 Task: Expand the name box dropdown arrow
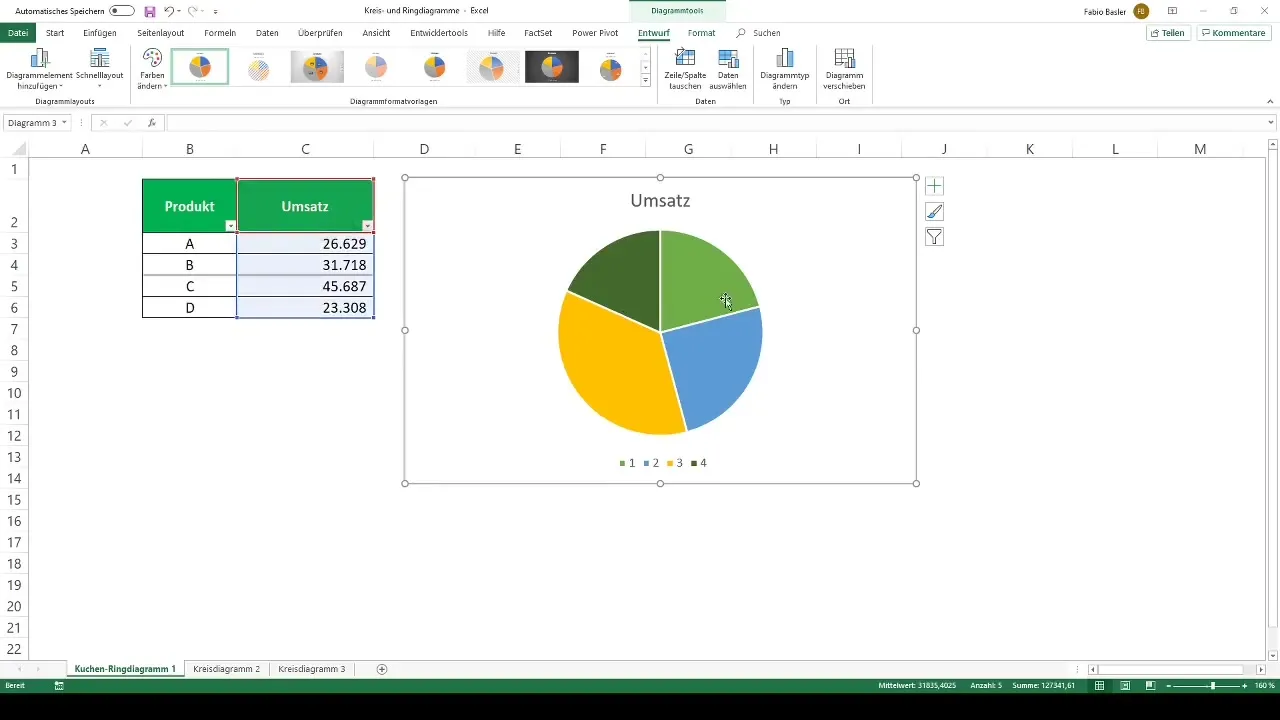click(x=65, y=123)
